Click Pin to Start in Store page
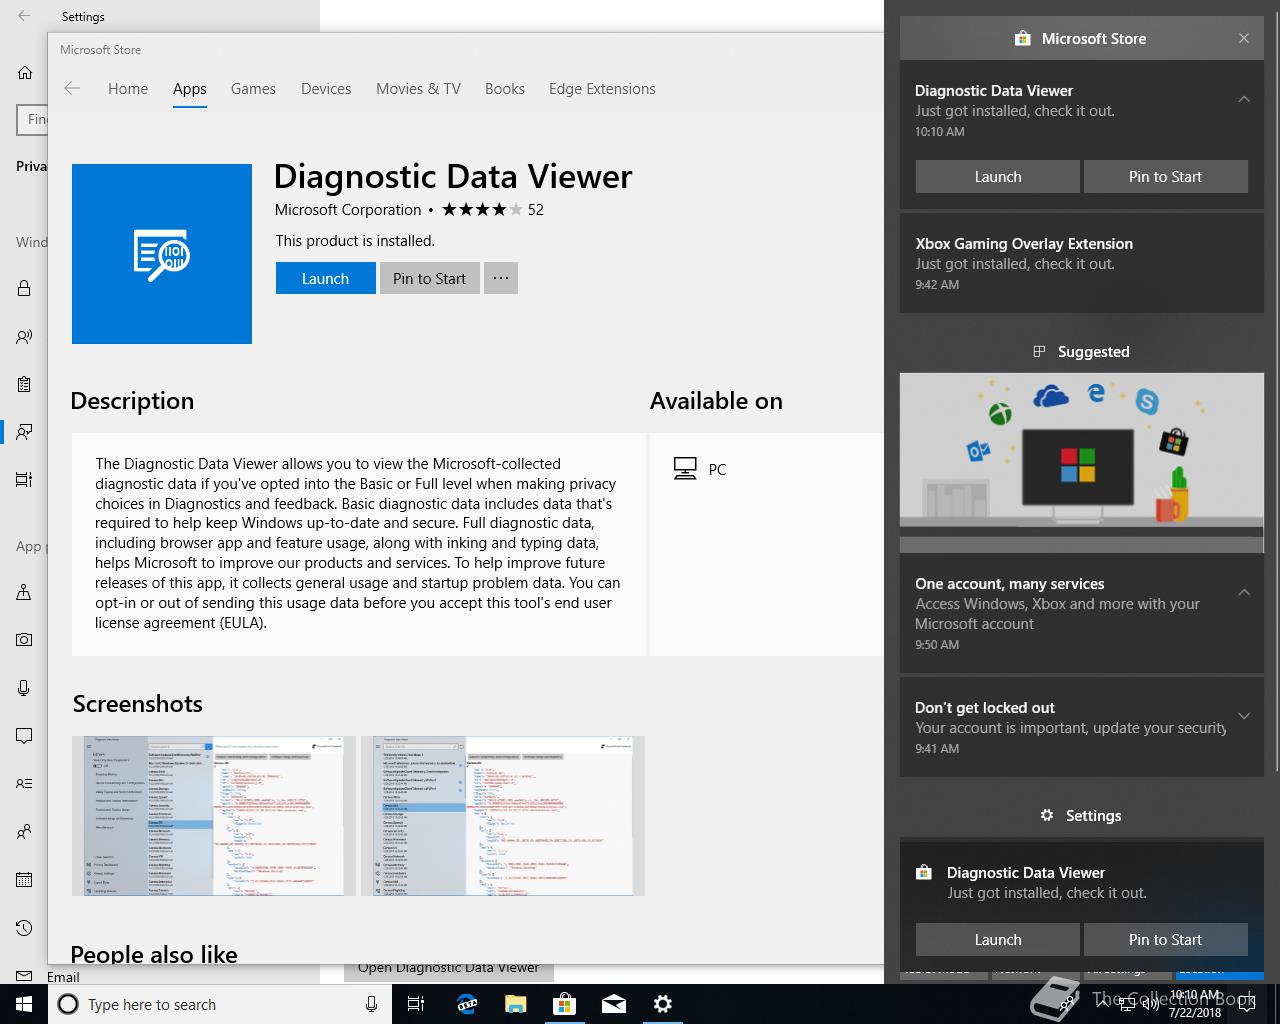 coord(430,278)
